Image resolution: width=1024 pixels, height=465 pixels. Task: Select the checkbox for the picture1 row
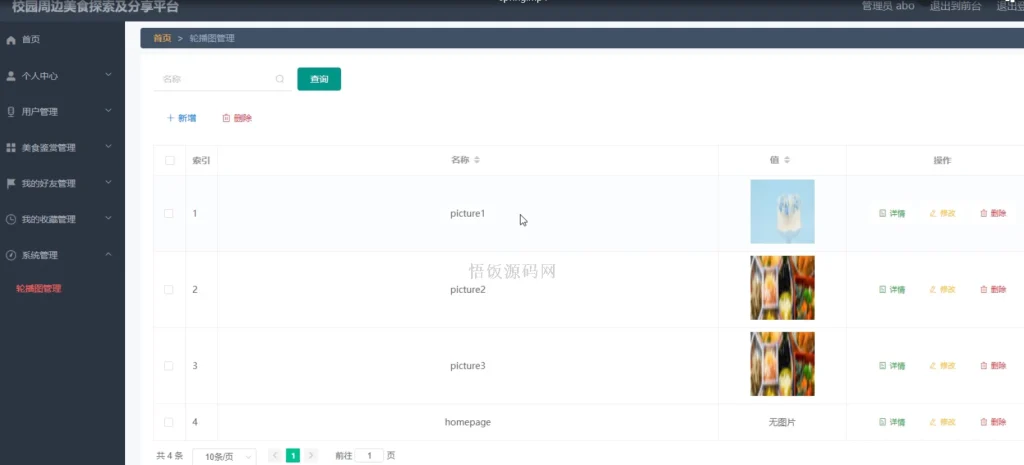[x=169, y=213]
